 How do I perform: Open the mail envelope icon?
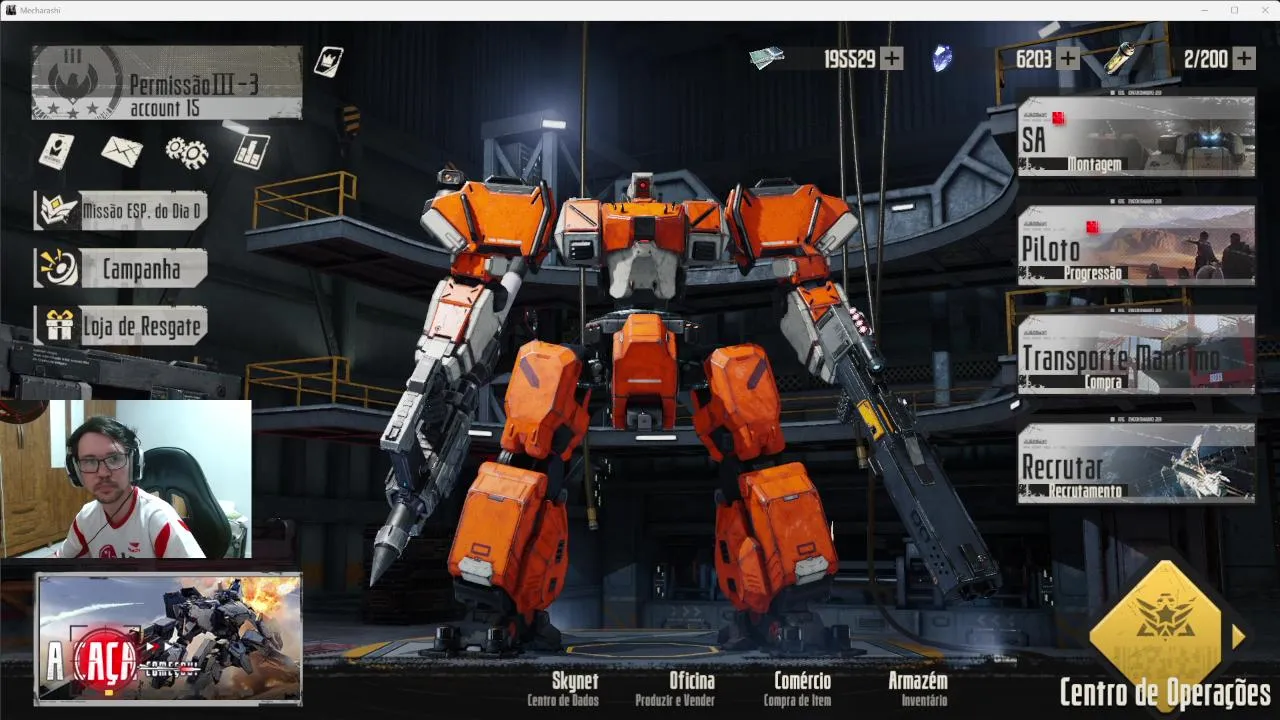coord(122,152)
